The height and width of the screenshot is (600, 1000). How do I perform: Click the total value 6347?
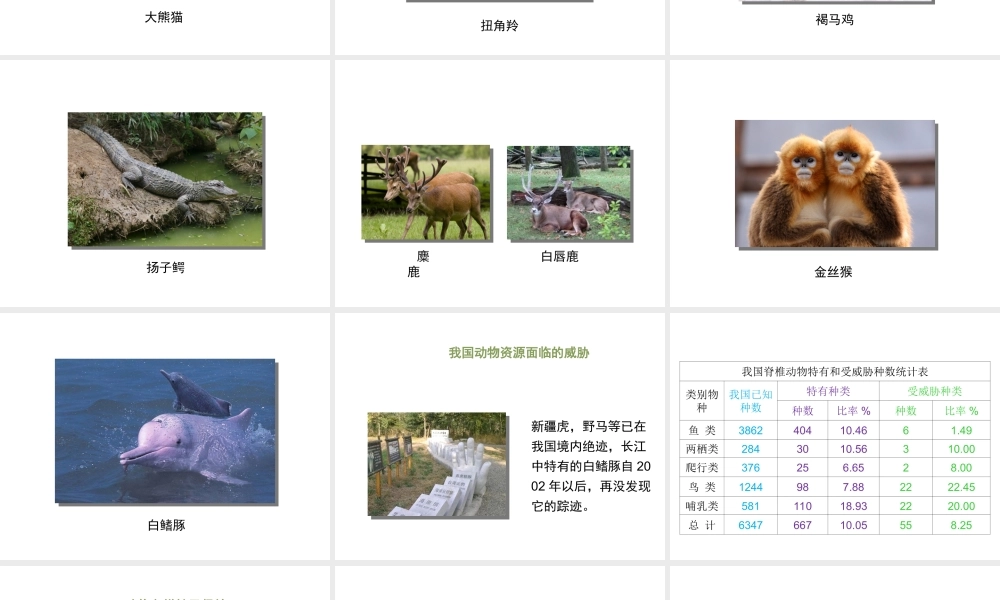751,525
